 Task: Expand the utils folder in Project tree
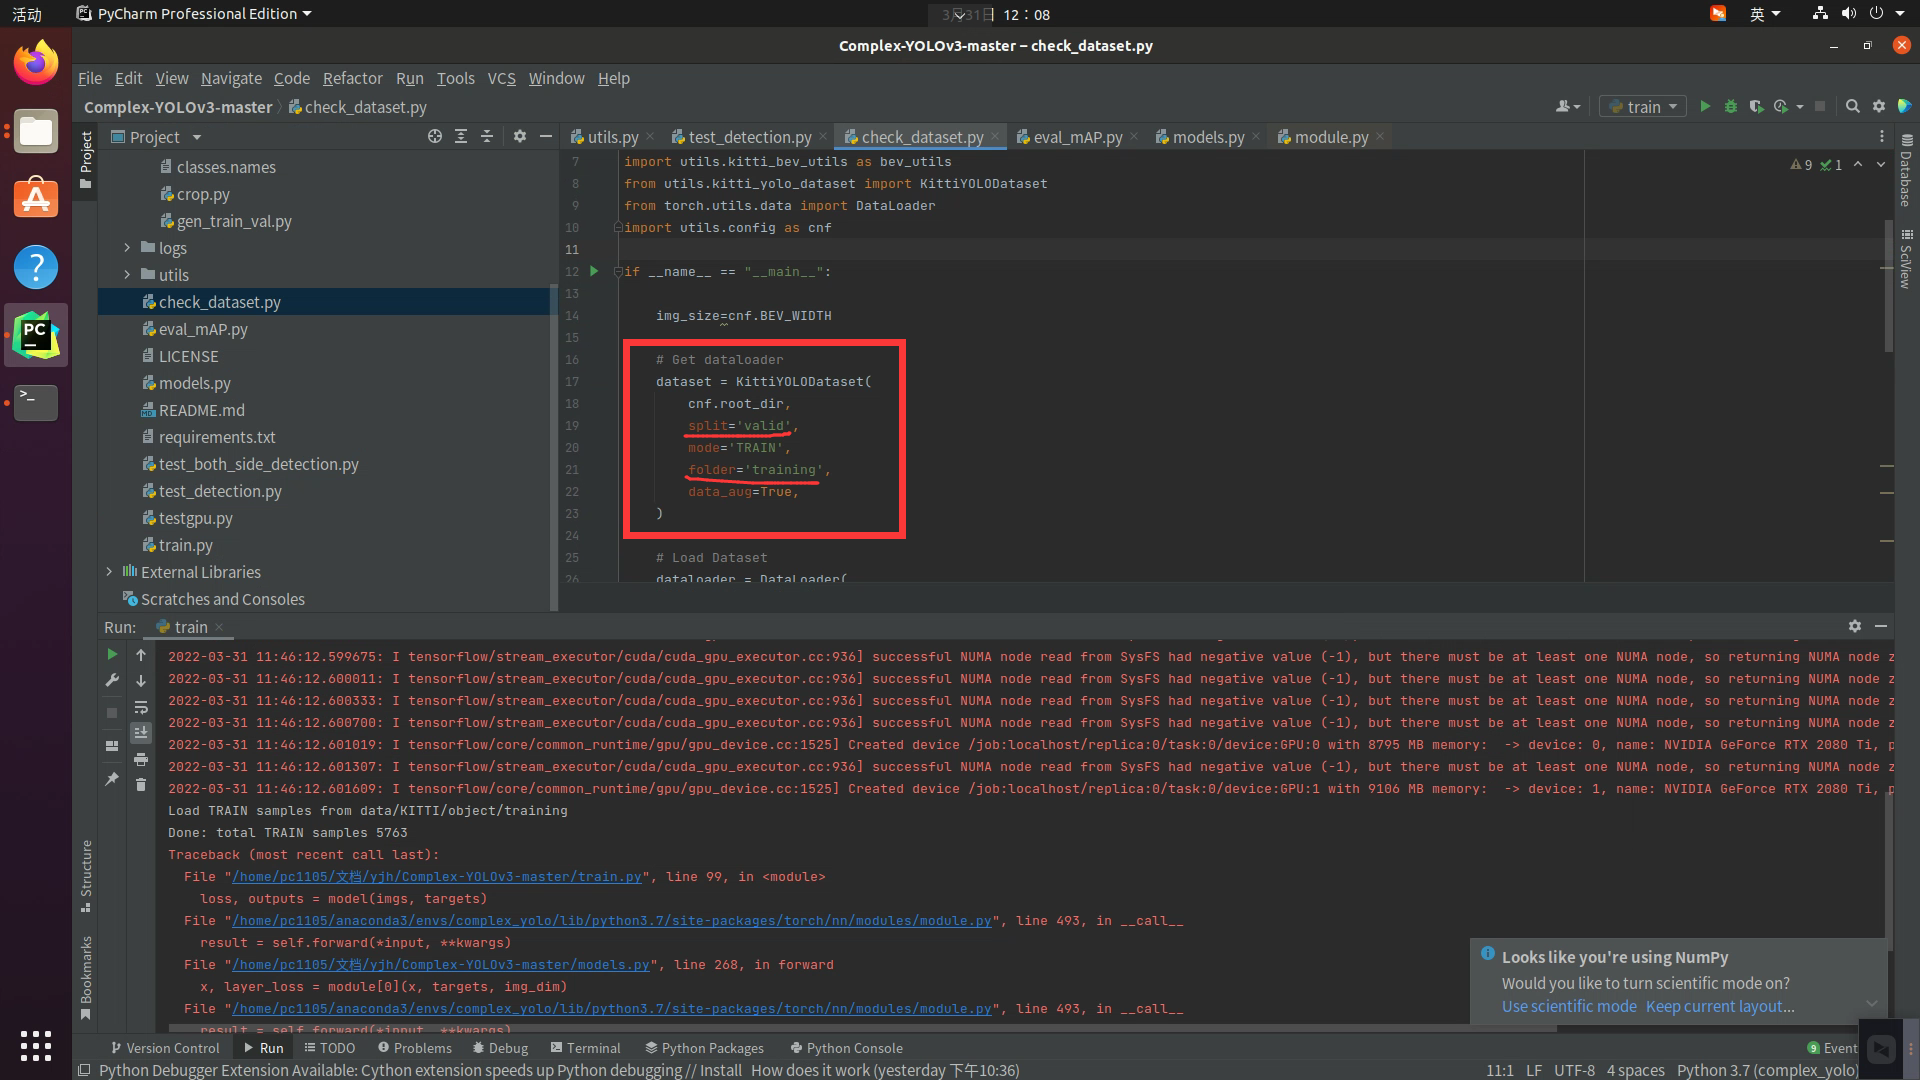(x=127, y=275)
